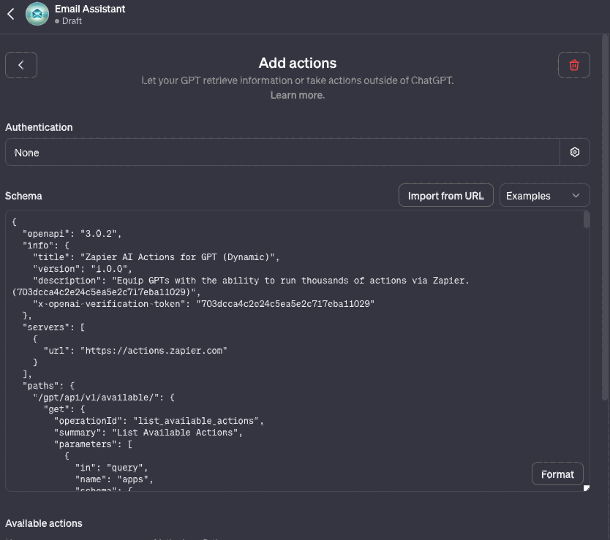
Task: Open the Learn more link
Action: [298, 95]
